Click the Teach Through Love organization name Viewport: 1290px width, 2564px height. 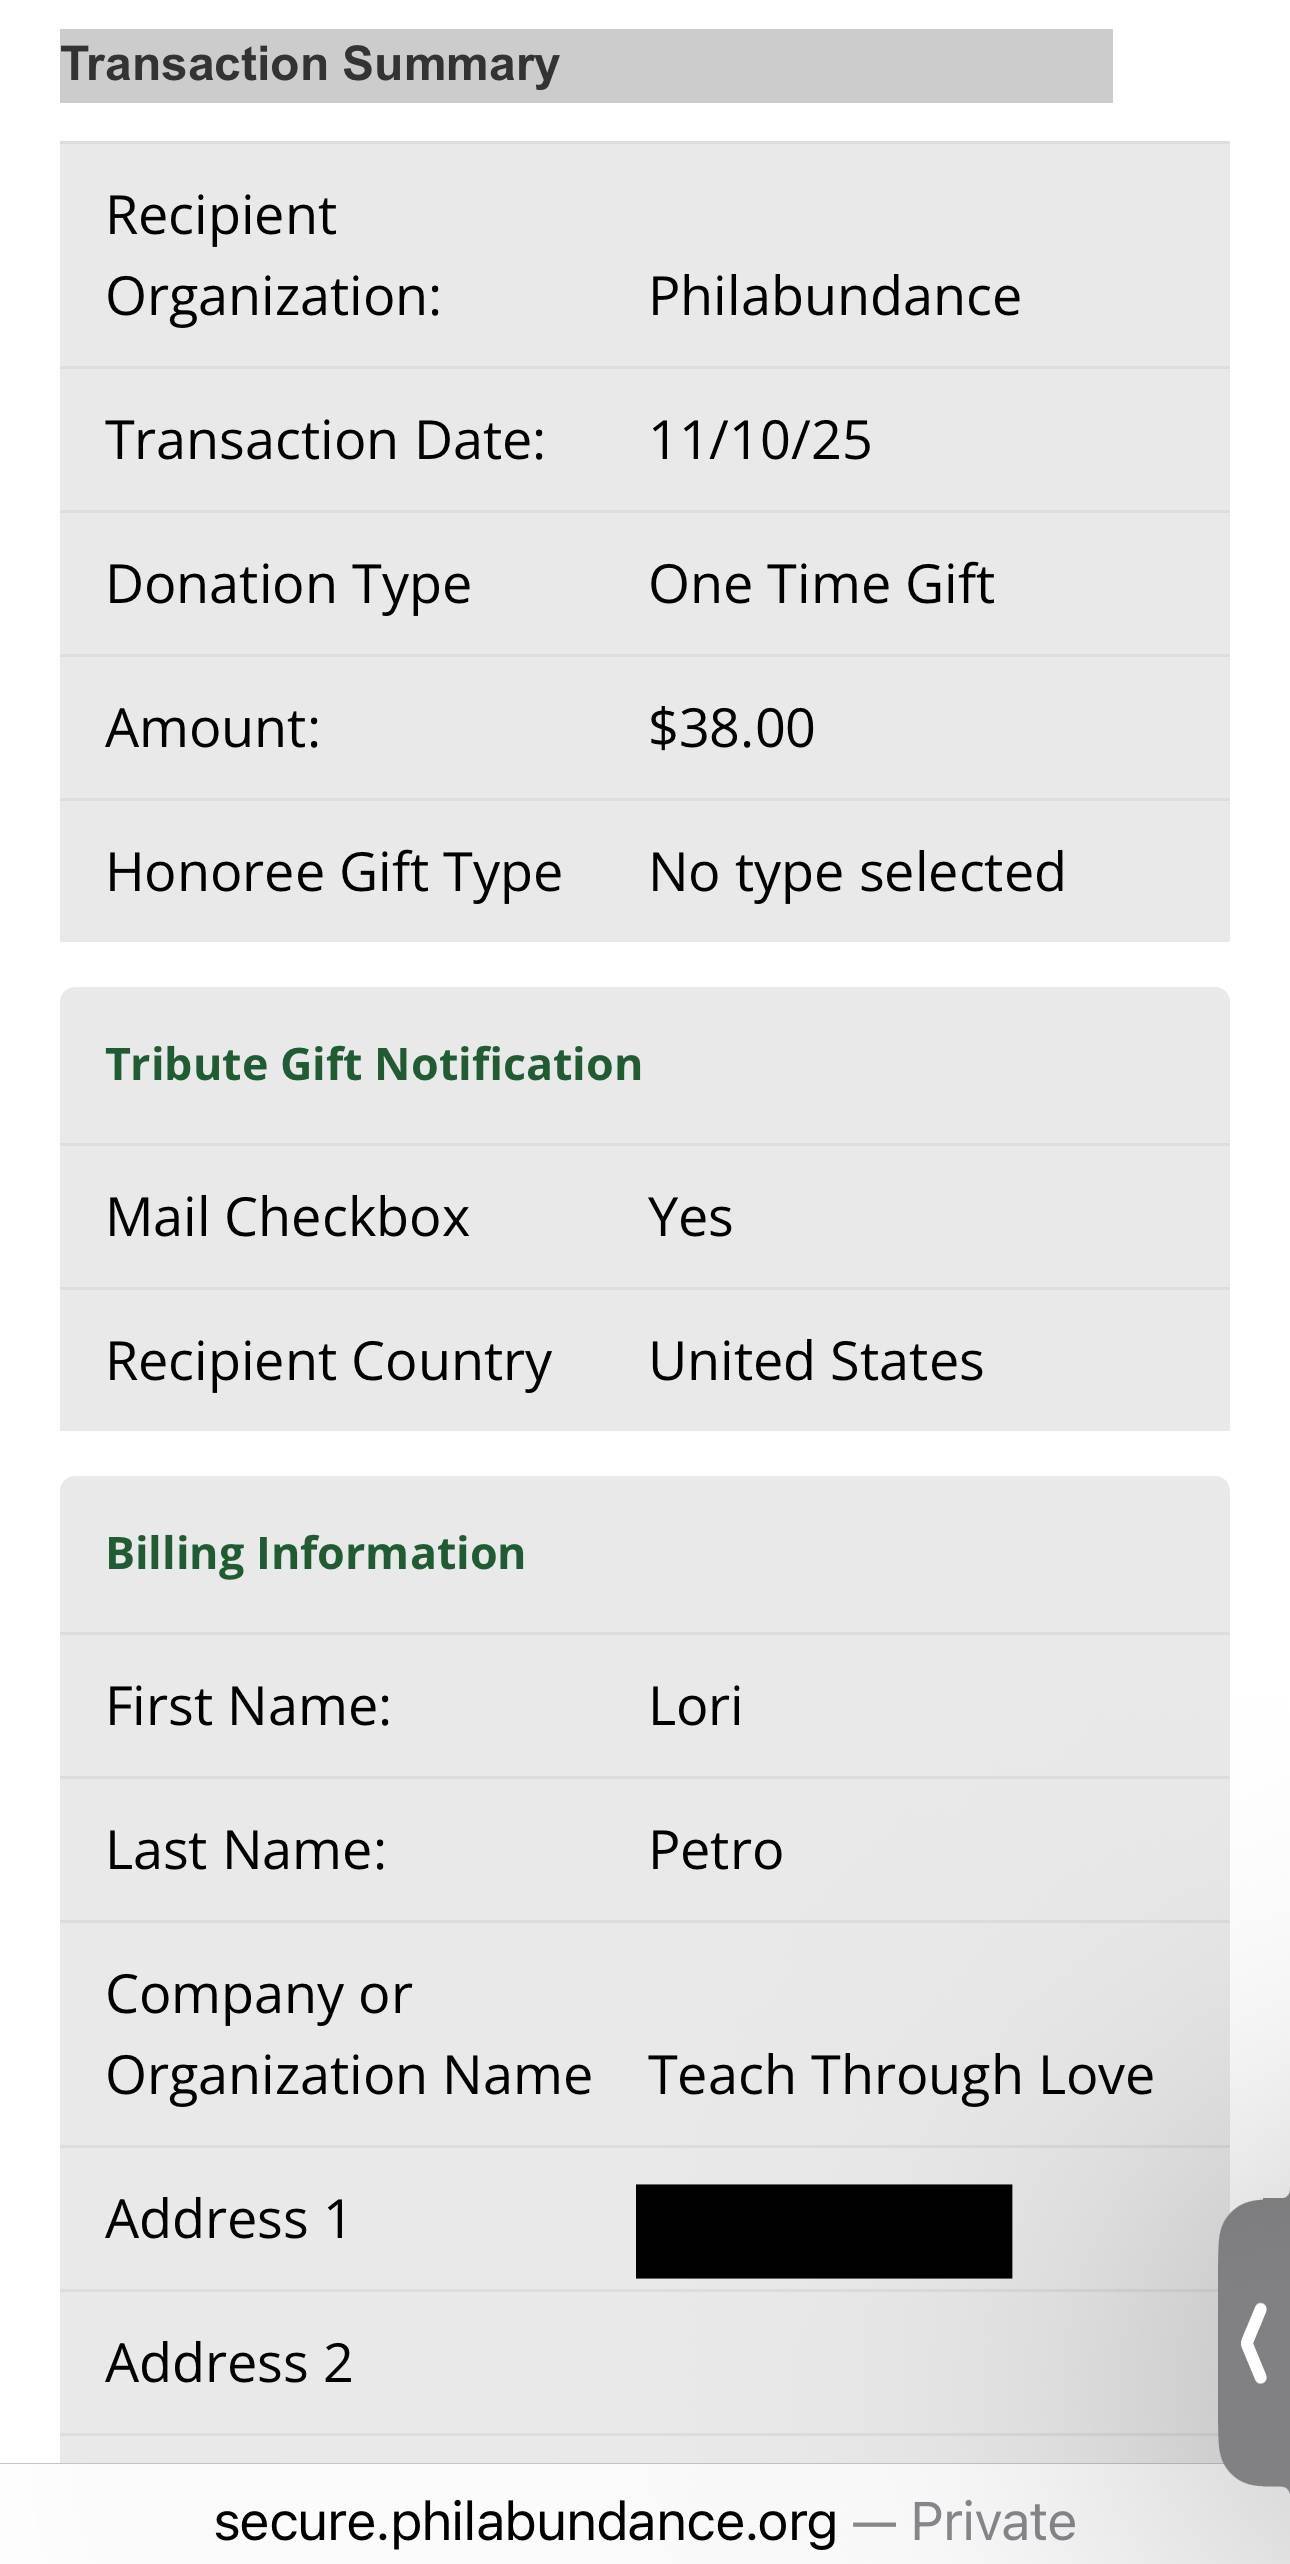coord(900,2075)
